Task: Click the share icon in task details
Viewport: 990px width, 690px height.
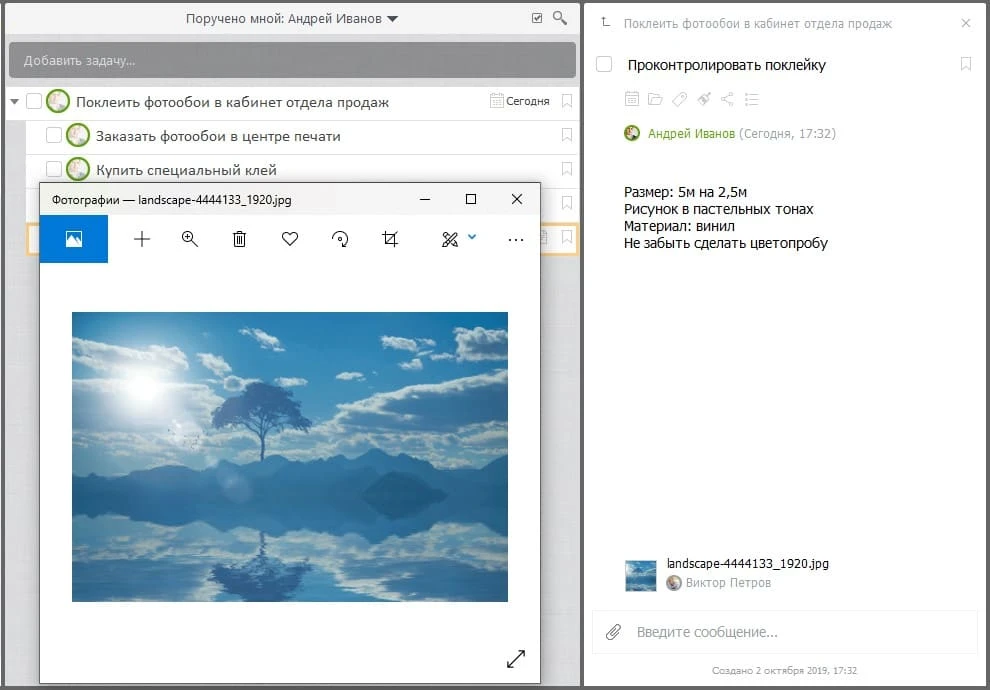Action: 727,99
